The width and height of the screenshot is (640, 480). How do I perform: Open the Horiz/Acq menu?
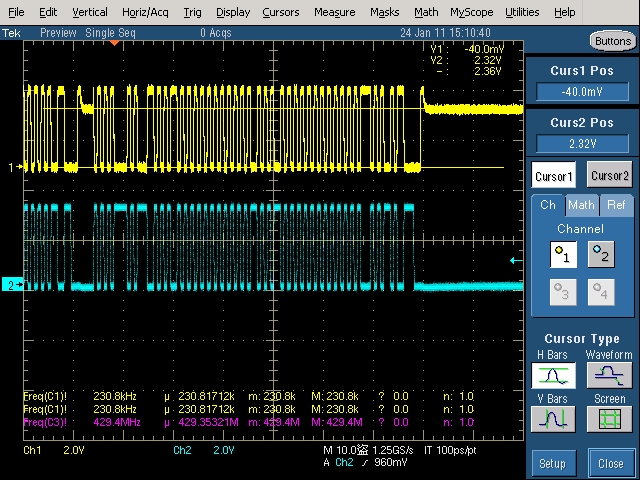tap(145, 12)
